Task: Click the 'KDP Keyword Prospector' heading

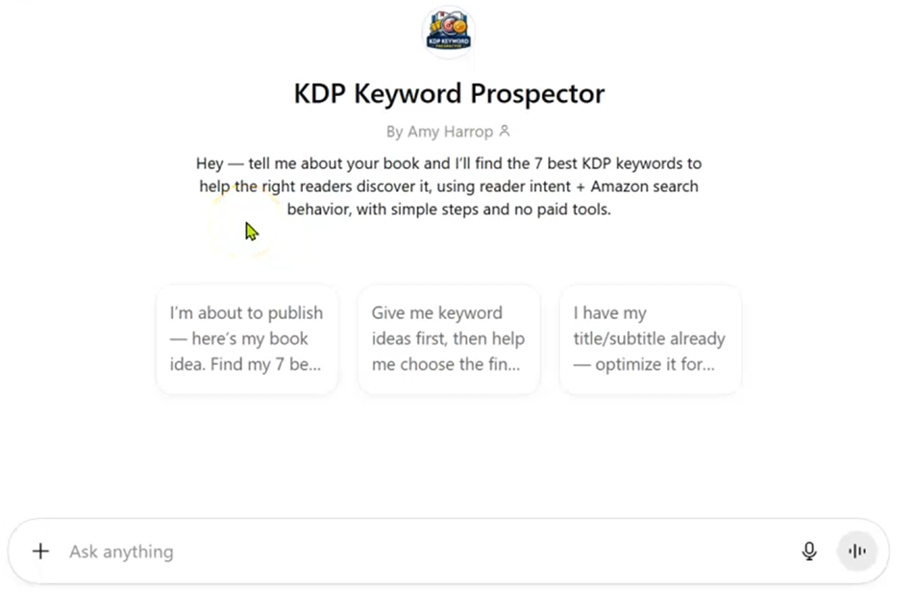Action: [x=448, y=94]
